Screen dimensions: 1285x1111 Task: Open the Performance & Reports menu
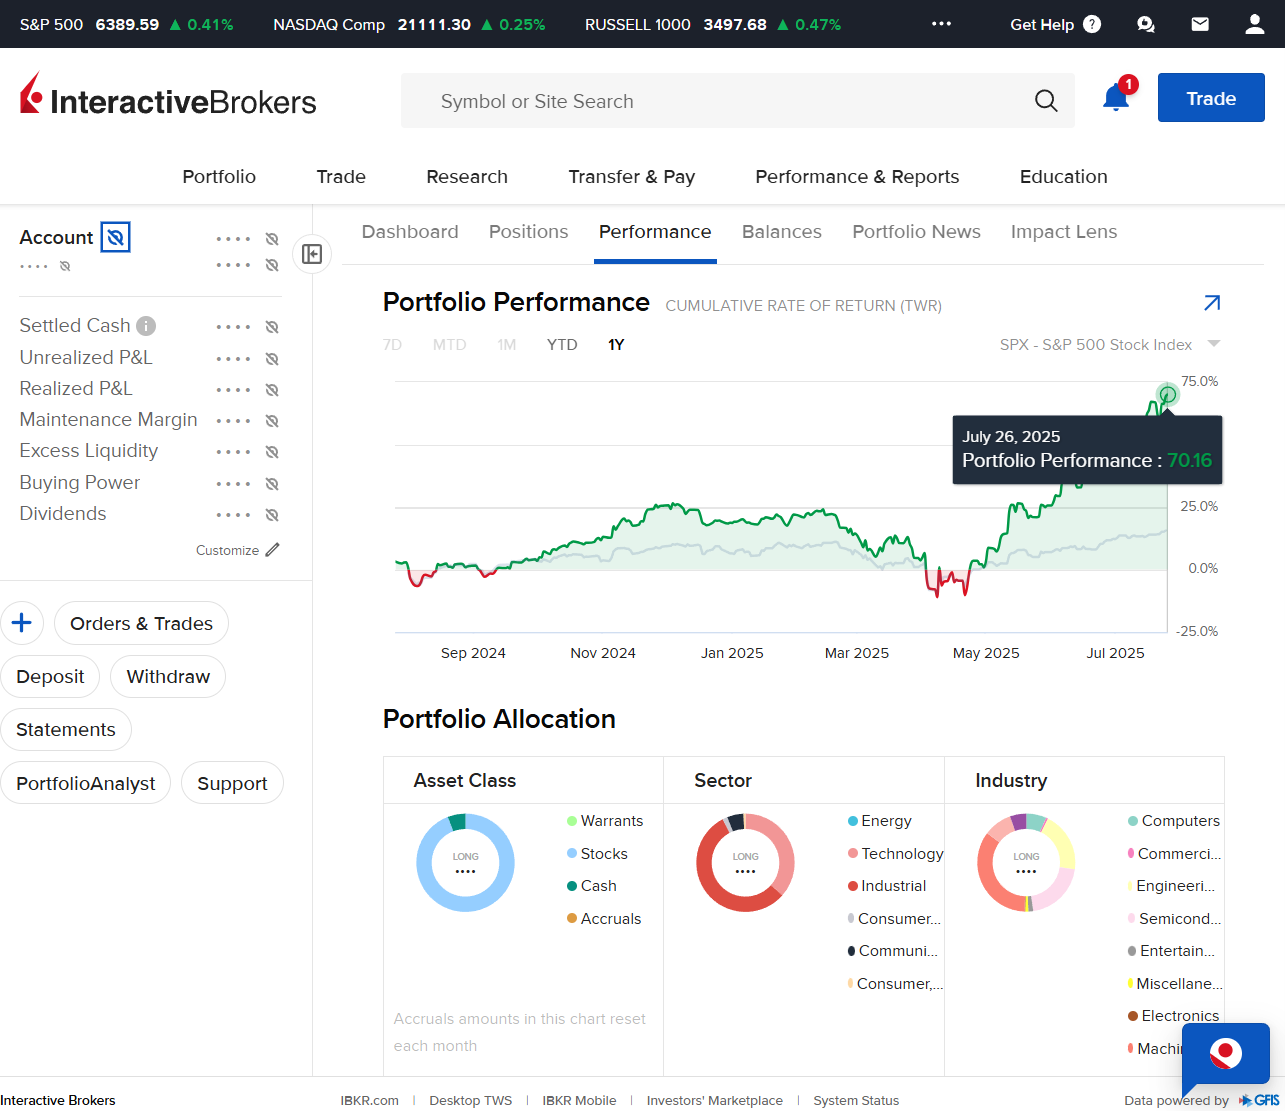[x=857, y=177]
